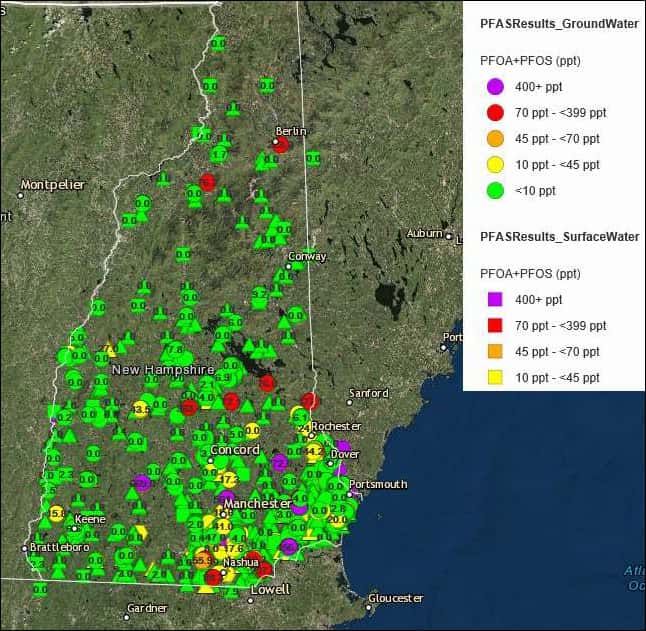Click the Concord city label
646x631 pixels.
[x=235, y=449]
